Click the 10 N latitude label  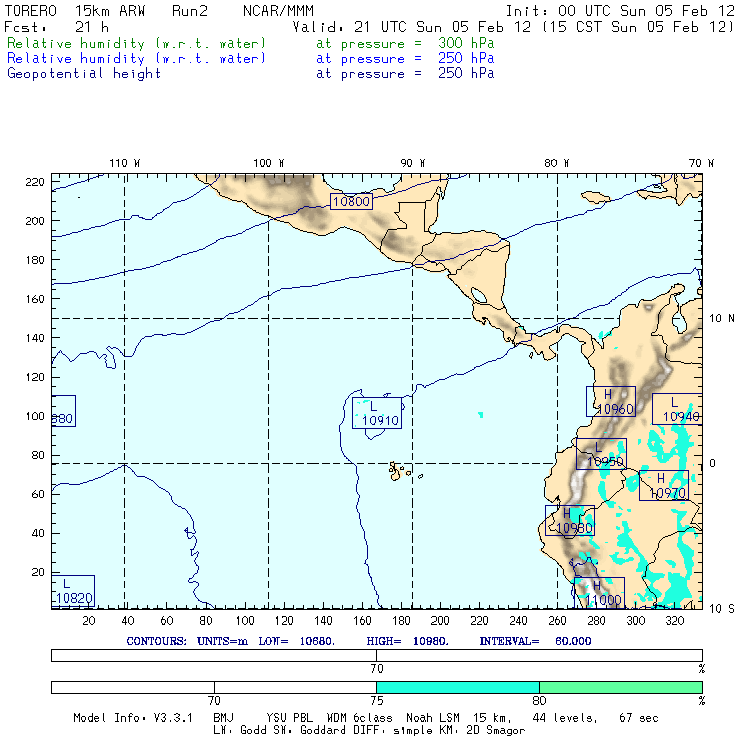(722, 318)
